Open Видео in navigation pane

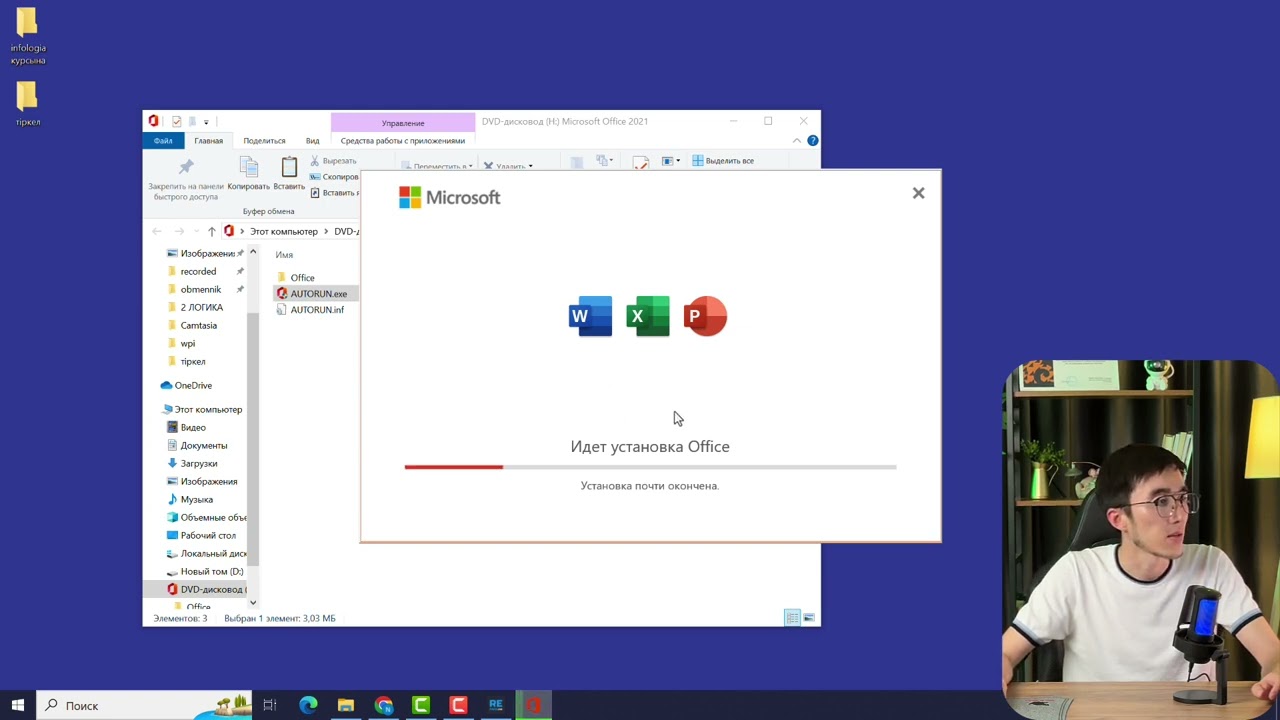193,428
